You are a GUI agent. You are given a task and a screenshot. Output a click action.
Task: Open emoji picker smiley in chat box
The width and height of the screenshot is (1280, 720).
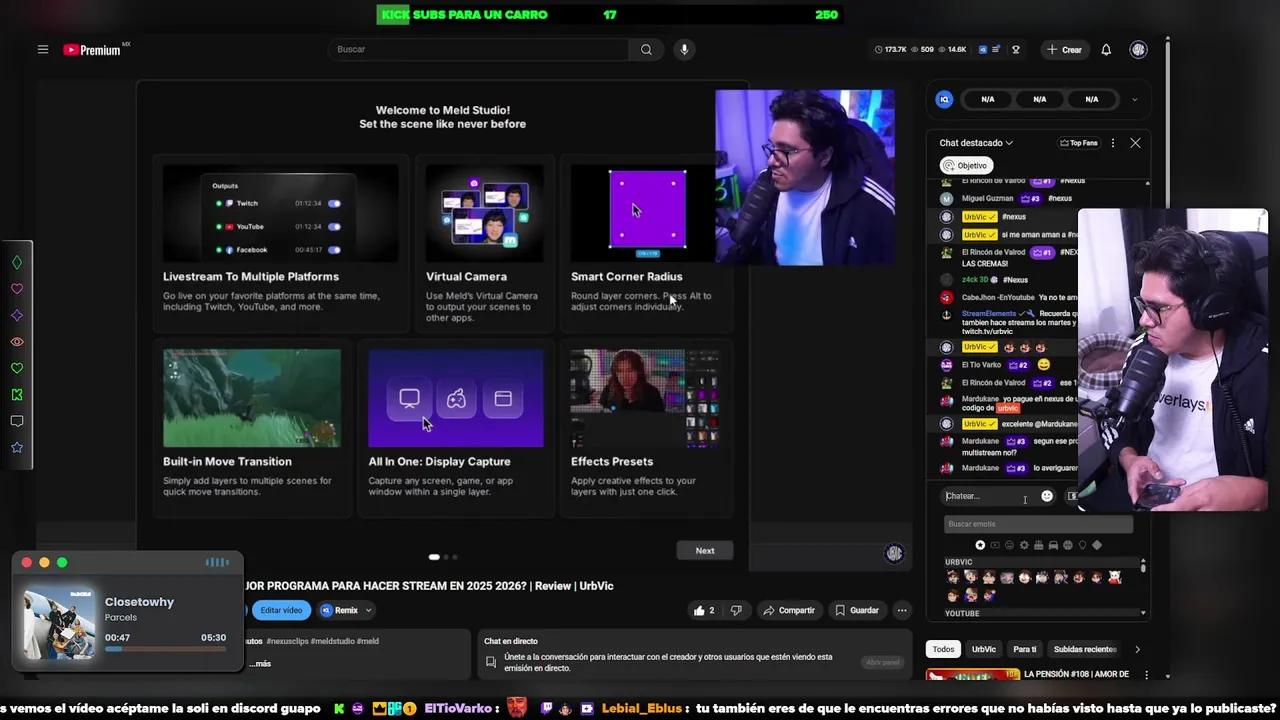pos(1047,496)
